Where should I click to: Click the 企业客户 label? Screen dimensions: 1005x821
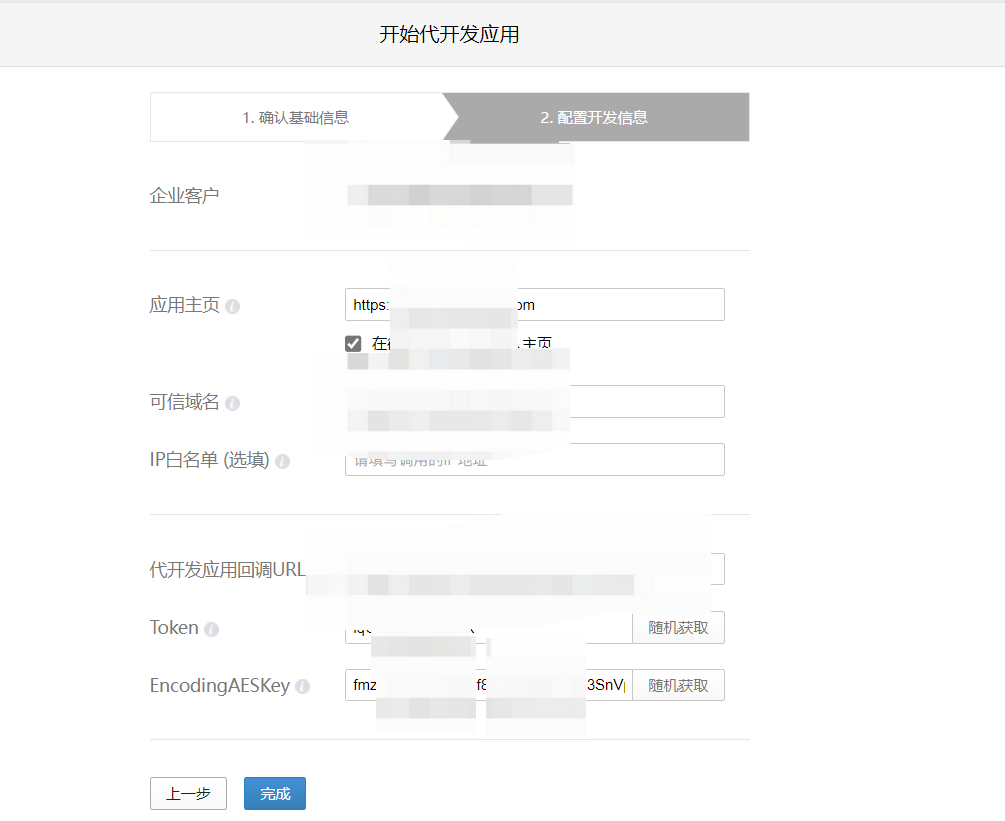tap(184, 195)
